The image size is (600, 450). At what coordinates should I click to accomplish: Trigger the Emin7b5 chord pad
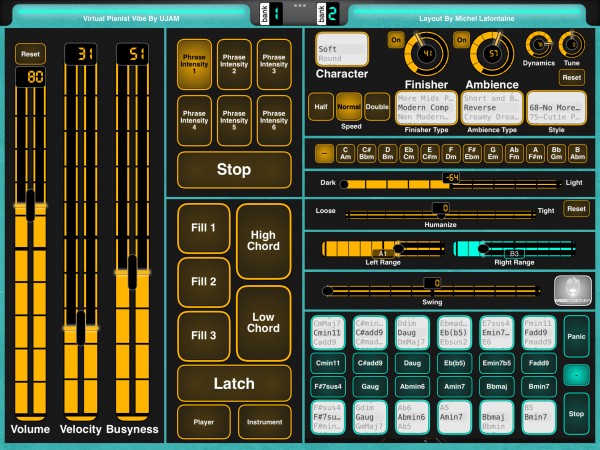point(497,363)
